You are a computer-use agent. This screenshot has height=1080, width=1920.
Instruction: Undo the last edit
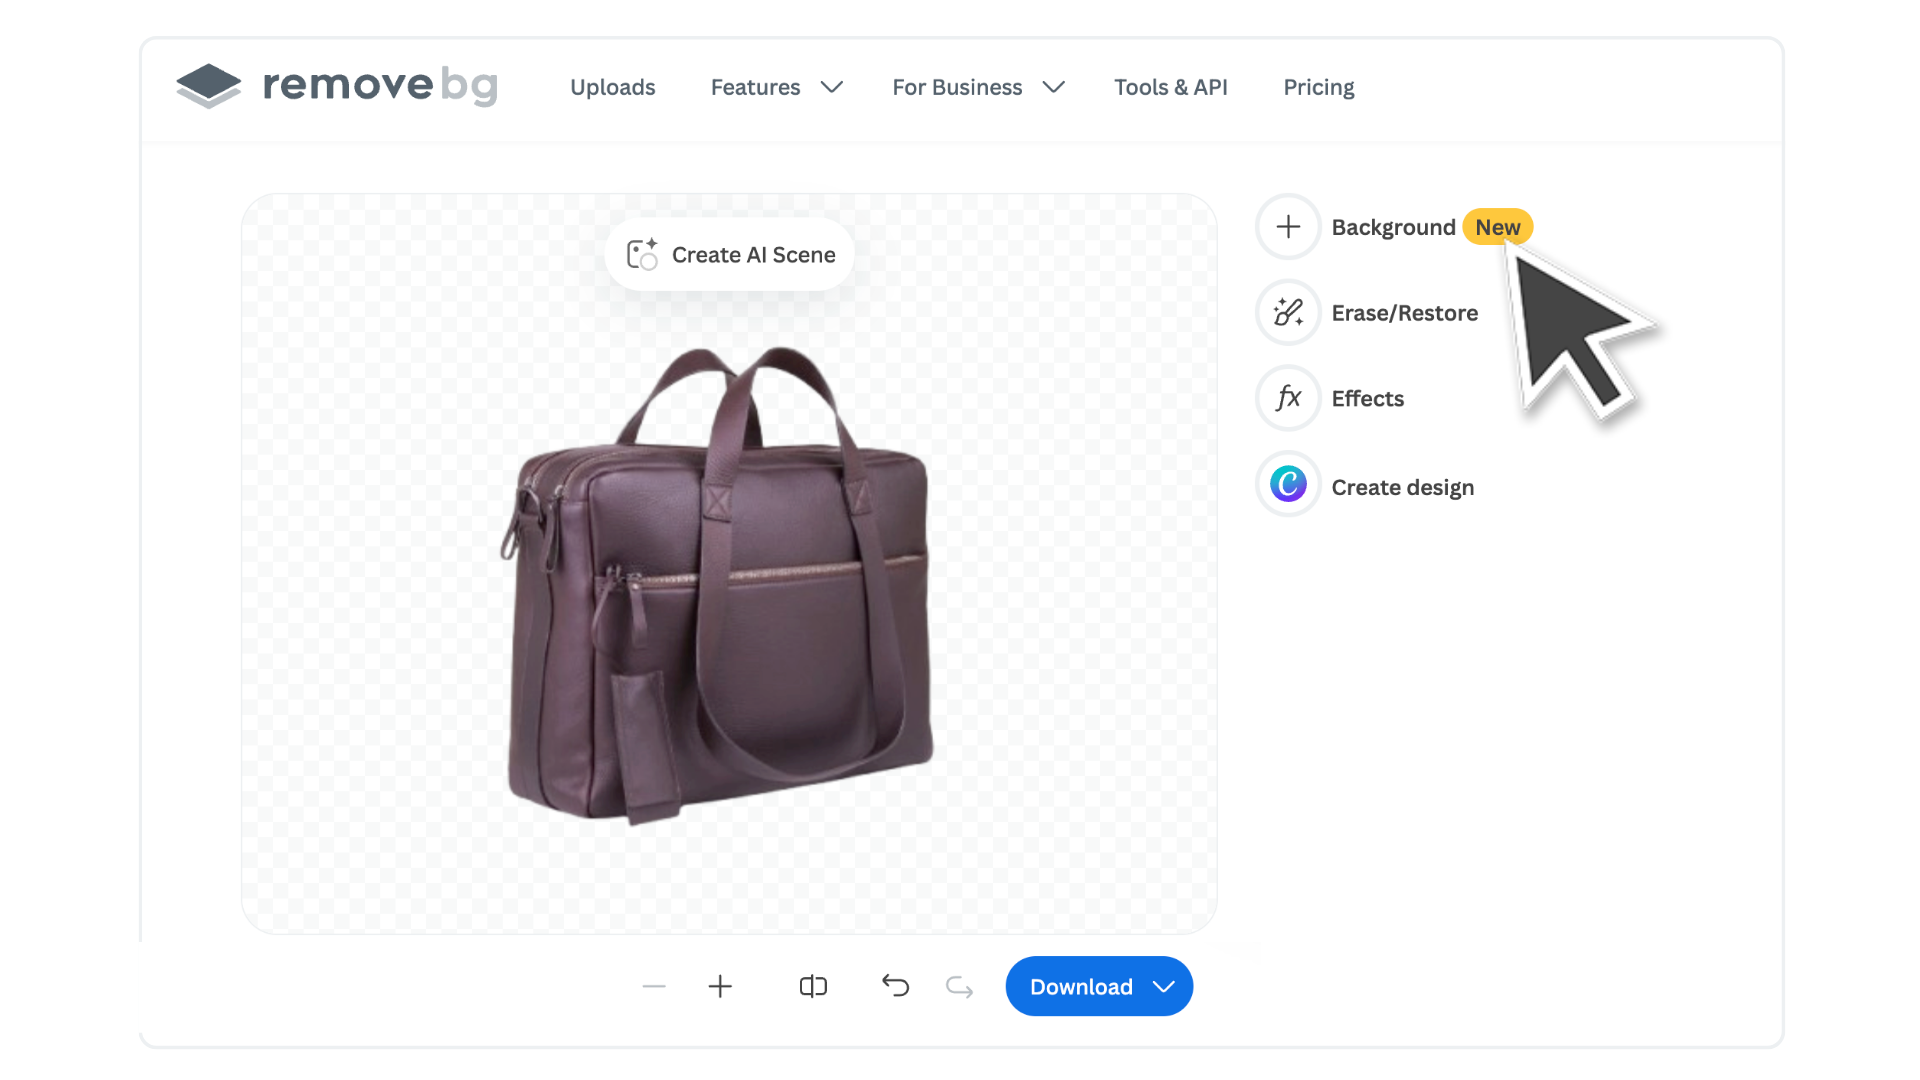895,986
